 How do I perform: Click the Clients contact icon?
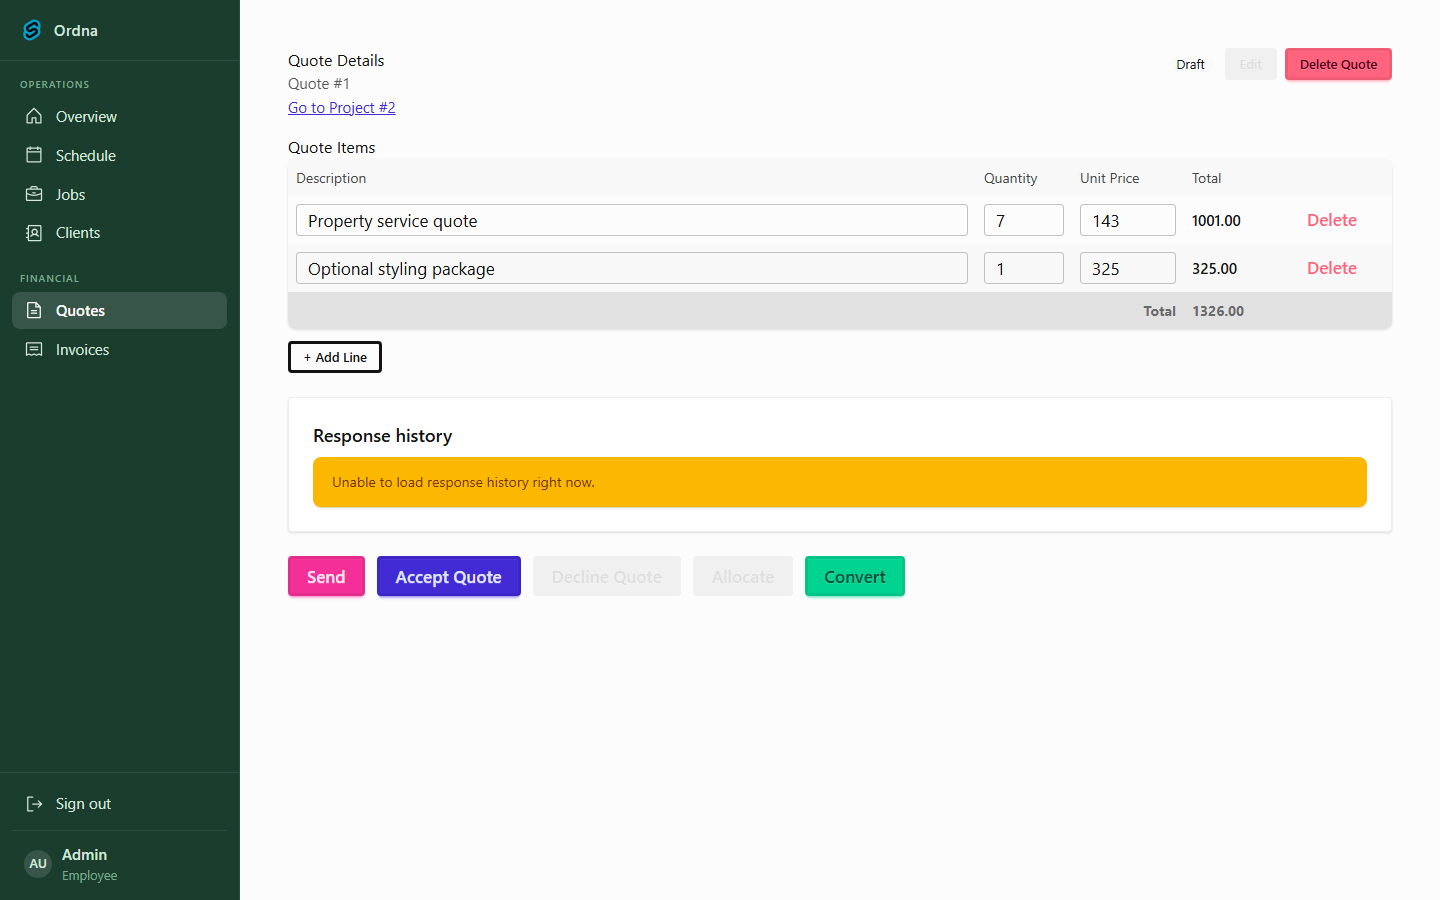click(34, 233)
